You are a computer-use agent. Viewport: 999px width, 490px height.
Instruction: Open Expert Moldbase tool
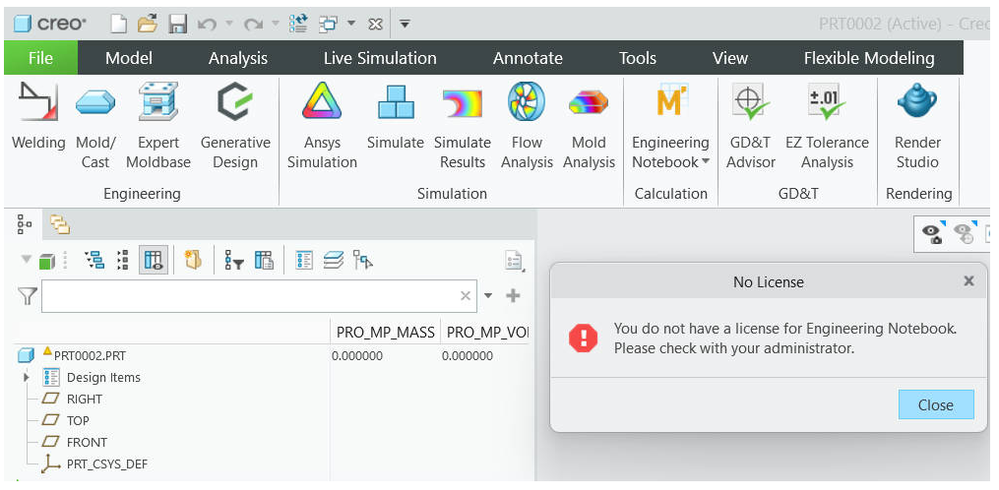(x=158, y=125)
